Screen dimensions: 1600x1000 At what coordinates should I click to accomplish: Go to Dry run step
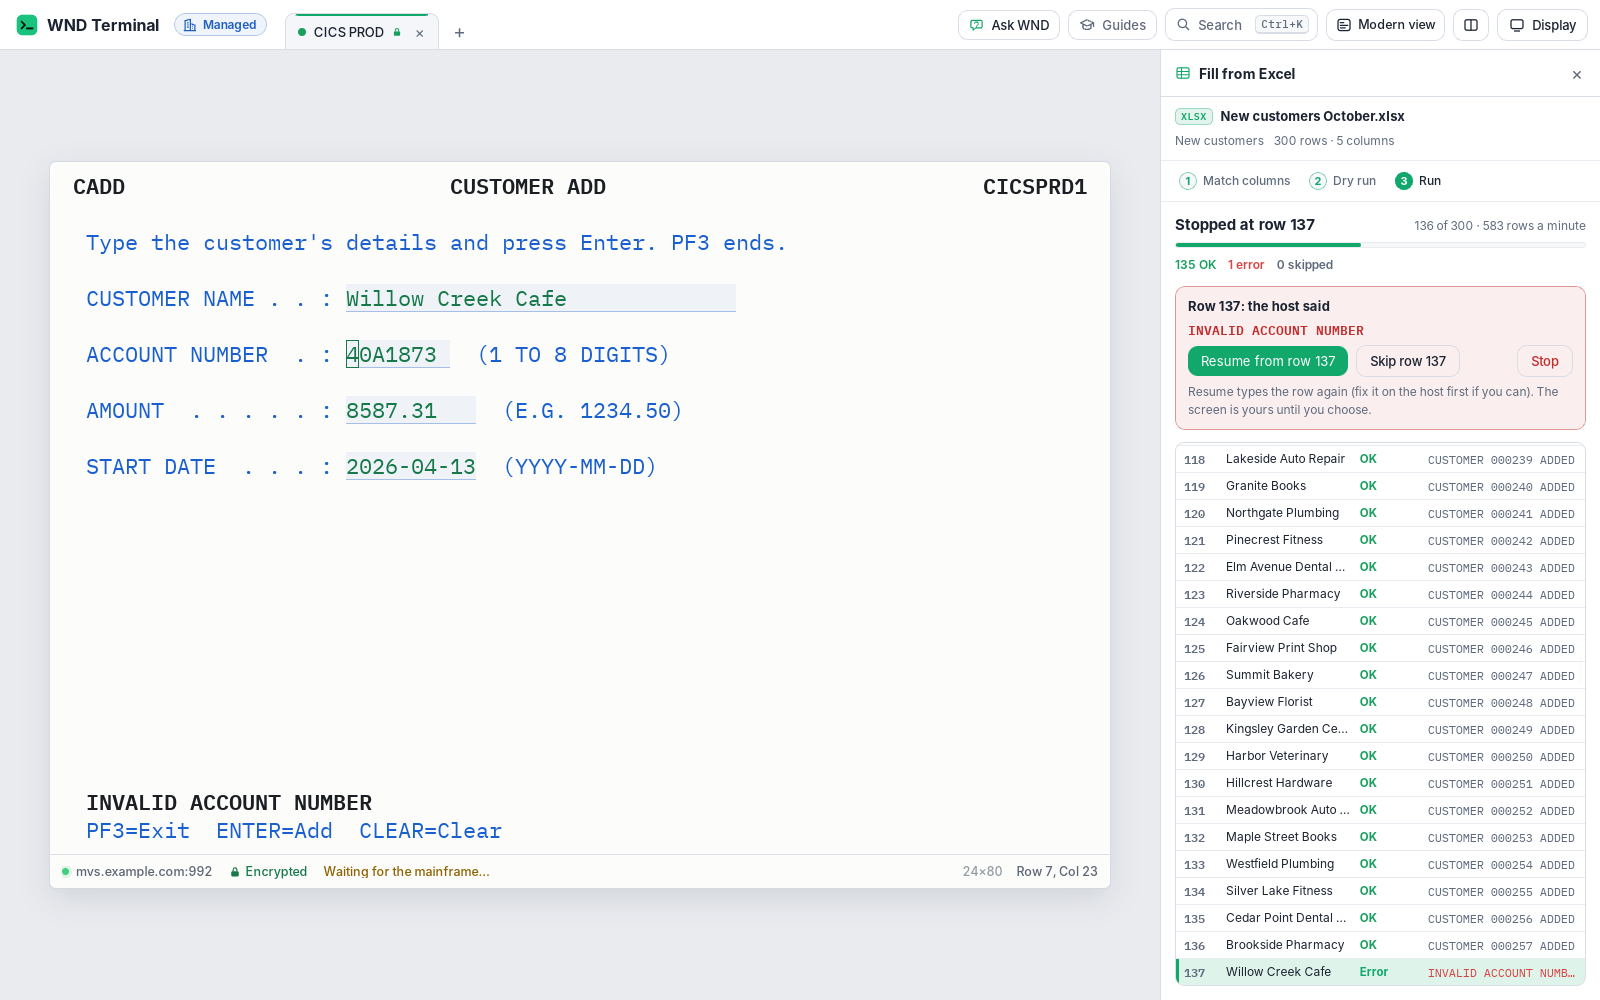coord(1343,181)
